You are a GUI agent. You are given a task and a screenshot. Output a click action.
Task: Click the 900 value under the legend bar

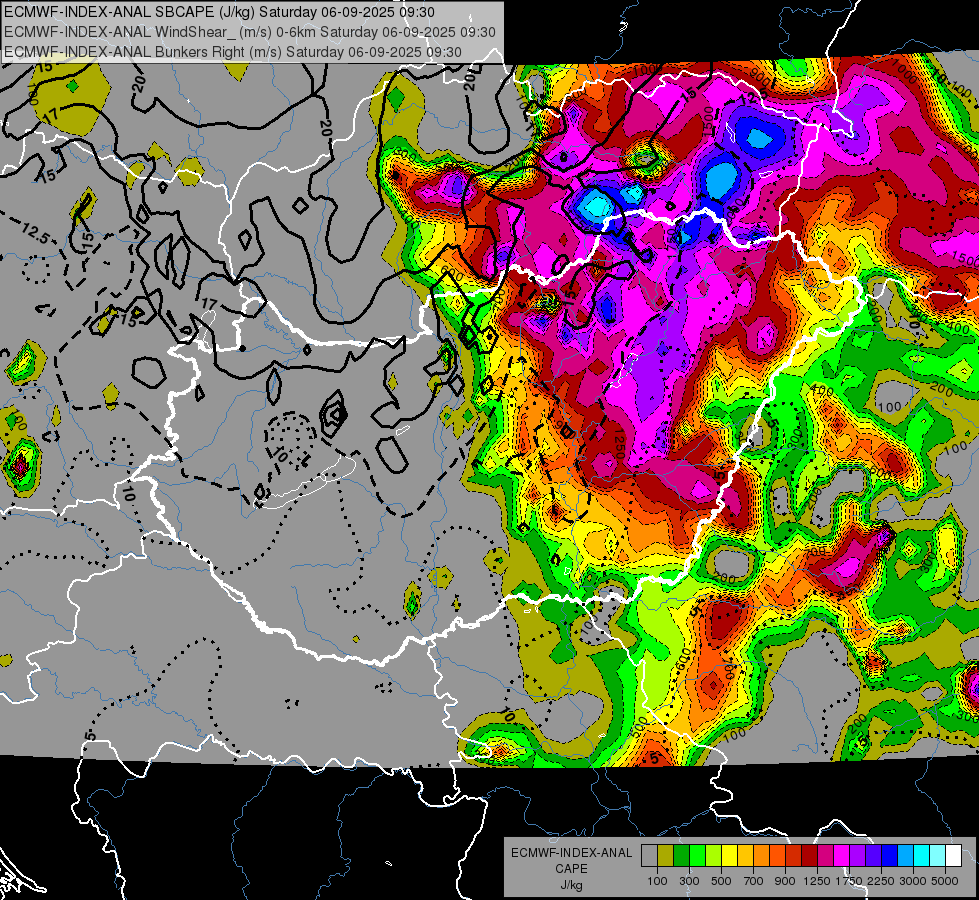click(785, 881)
